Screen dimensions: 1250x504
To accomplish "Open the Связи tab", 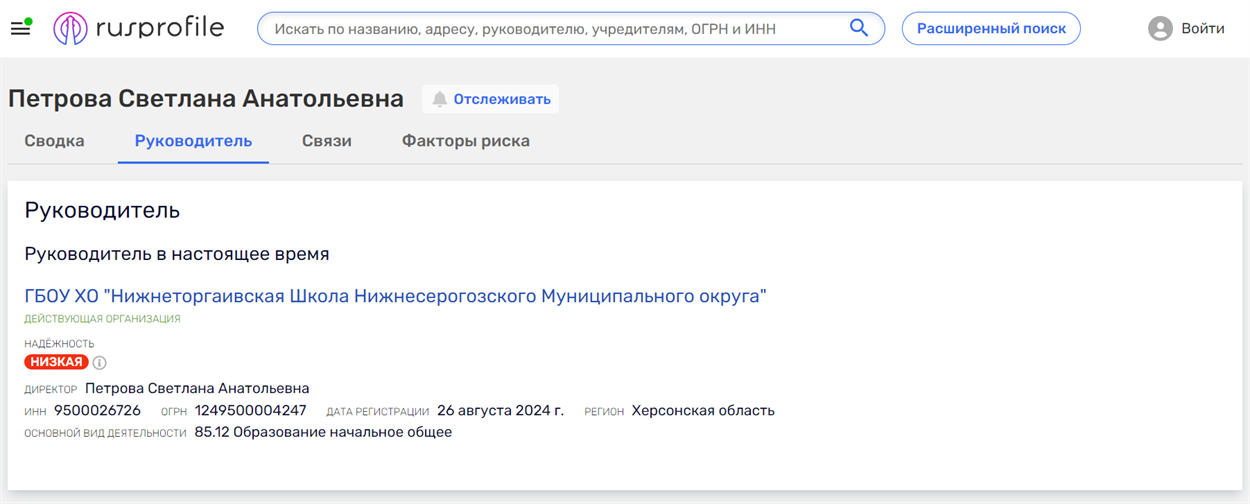I will [327, 141].
